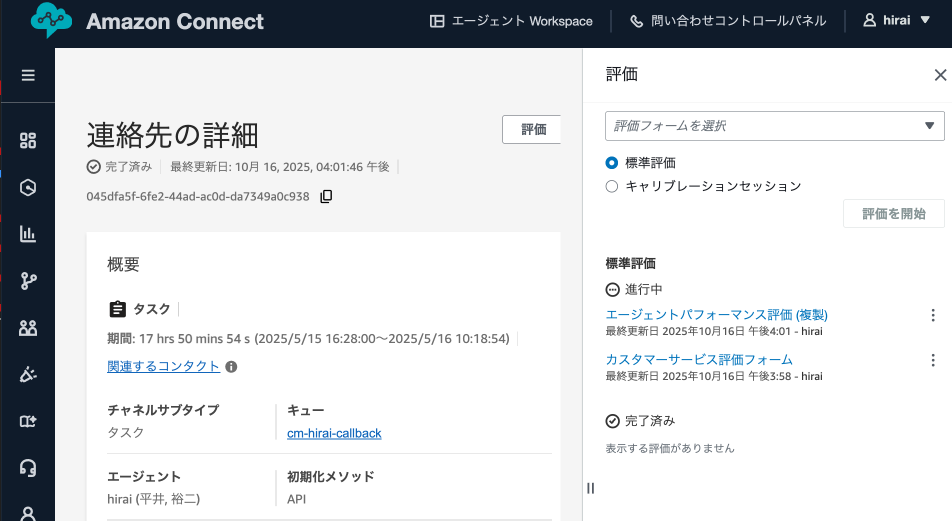Open the users group sidebar icon
The height and width of the screenshot is (521, 952).
(28, 328)
